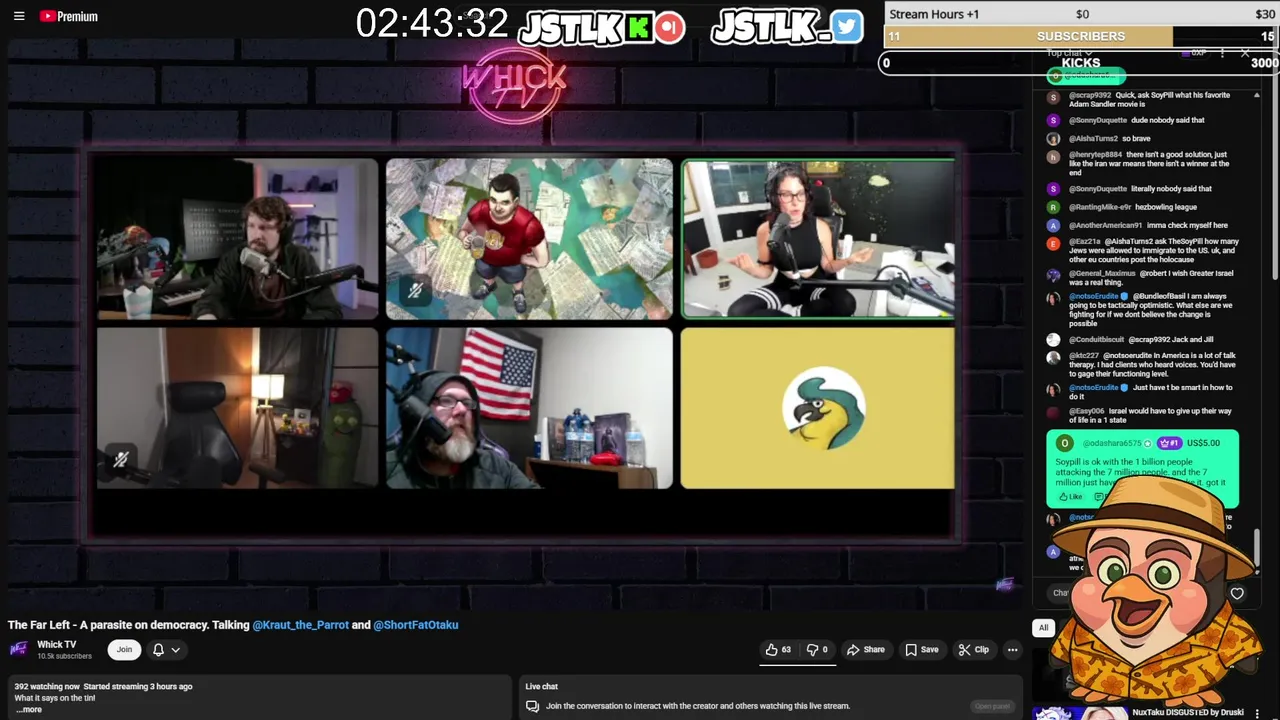Save the video to a playlist
1280x720 pixels.
coord(922,650)
